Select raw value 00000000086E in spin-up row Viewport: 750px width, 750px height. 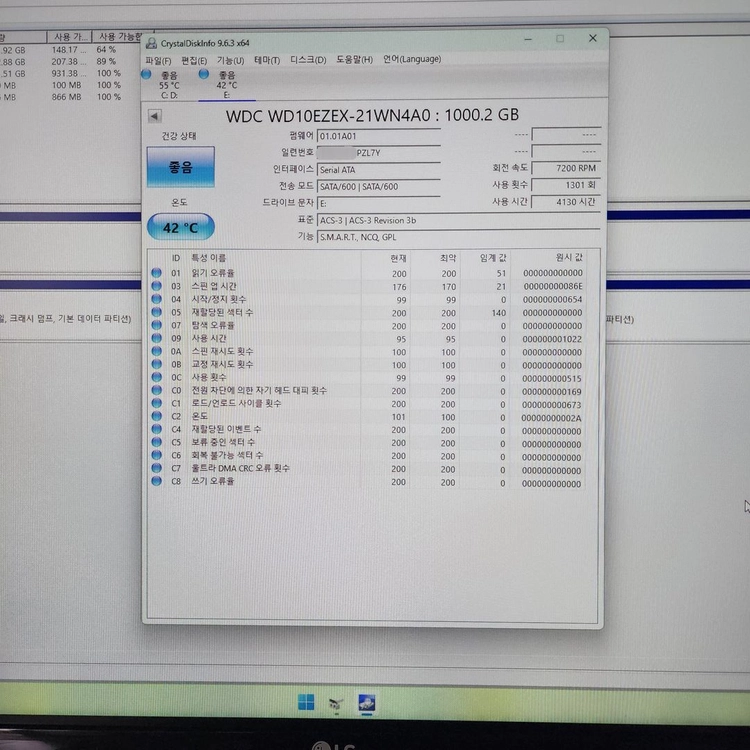click(553, 287)
